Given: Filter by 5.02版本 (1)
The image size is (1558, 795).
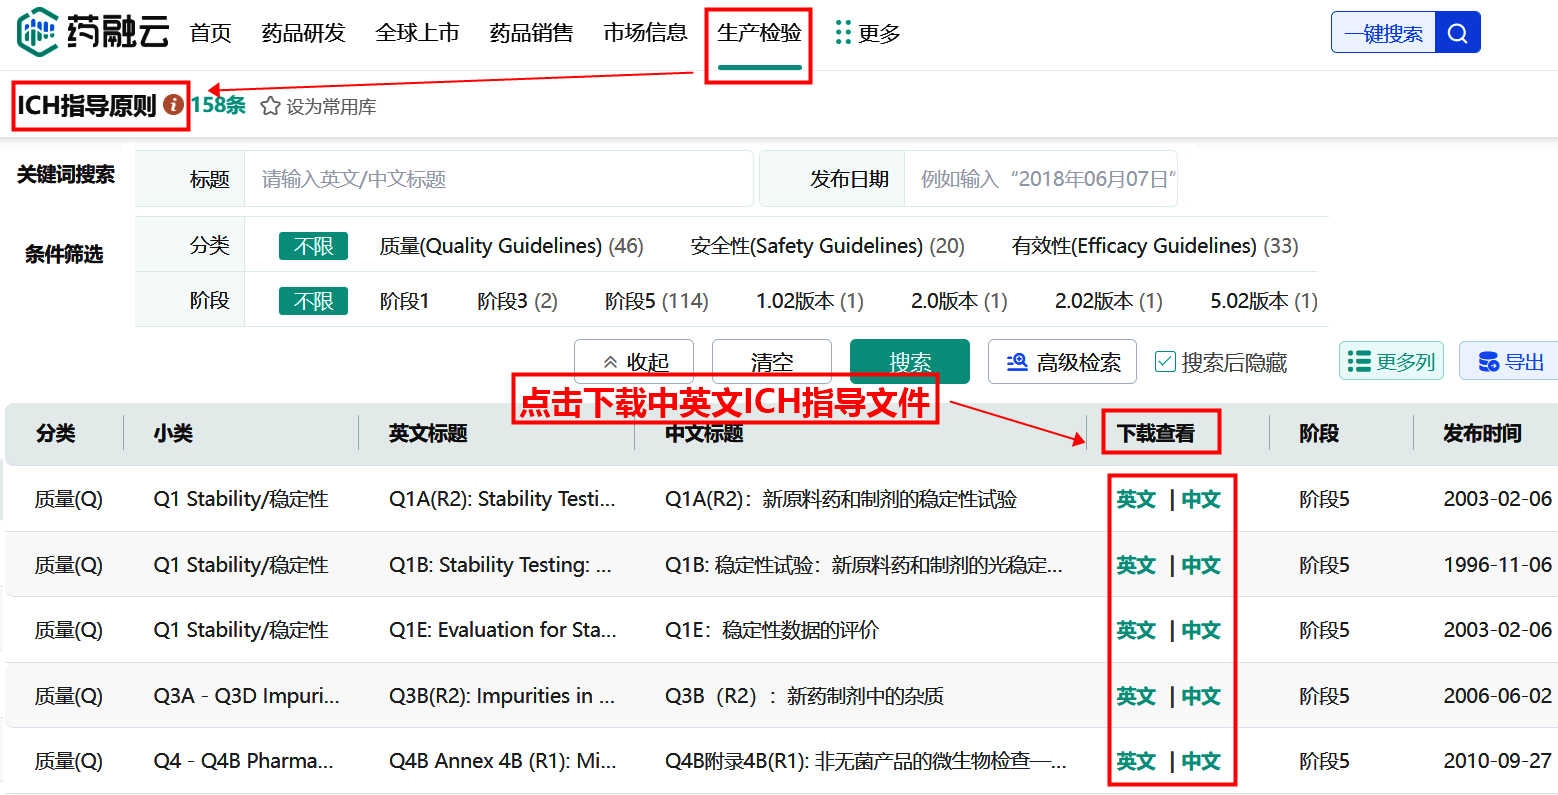Looking at the screenshot, I should tap(1264, 301).
